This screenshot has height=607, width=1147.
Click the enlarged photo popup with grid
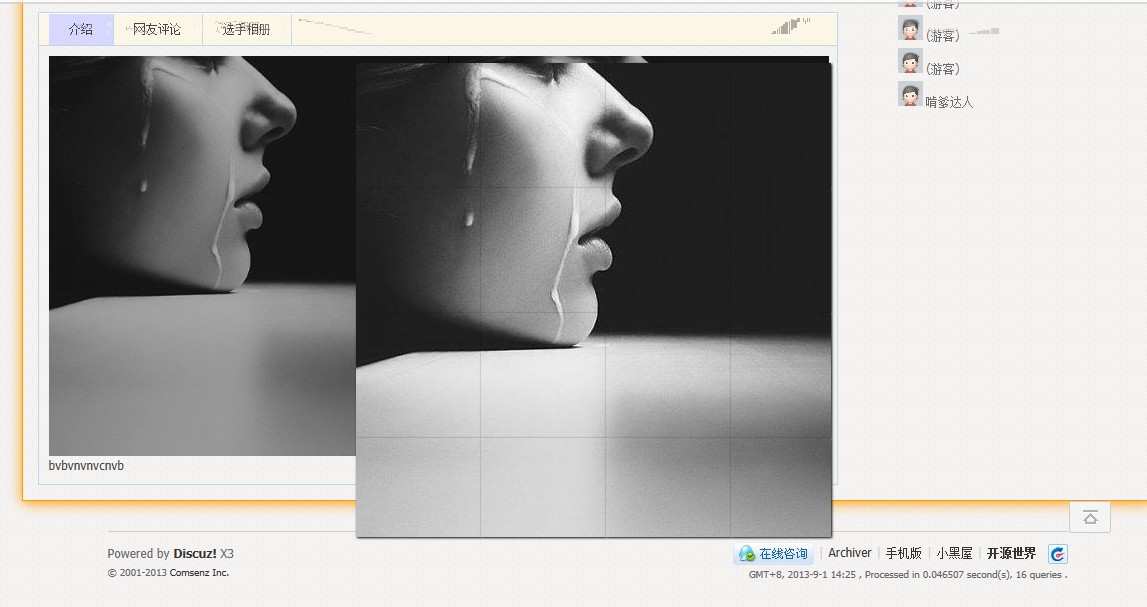[x=593, y=300]
